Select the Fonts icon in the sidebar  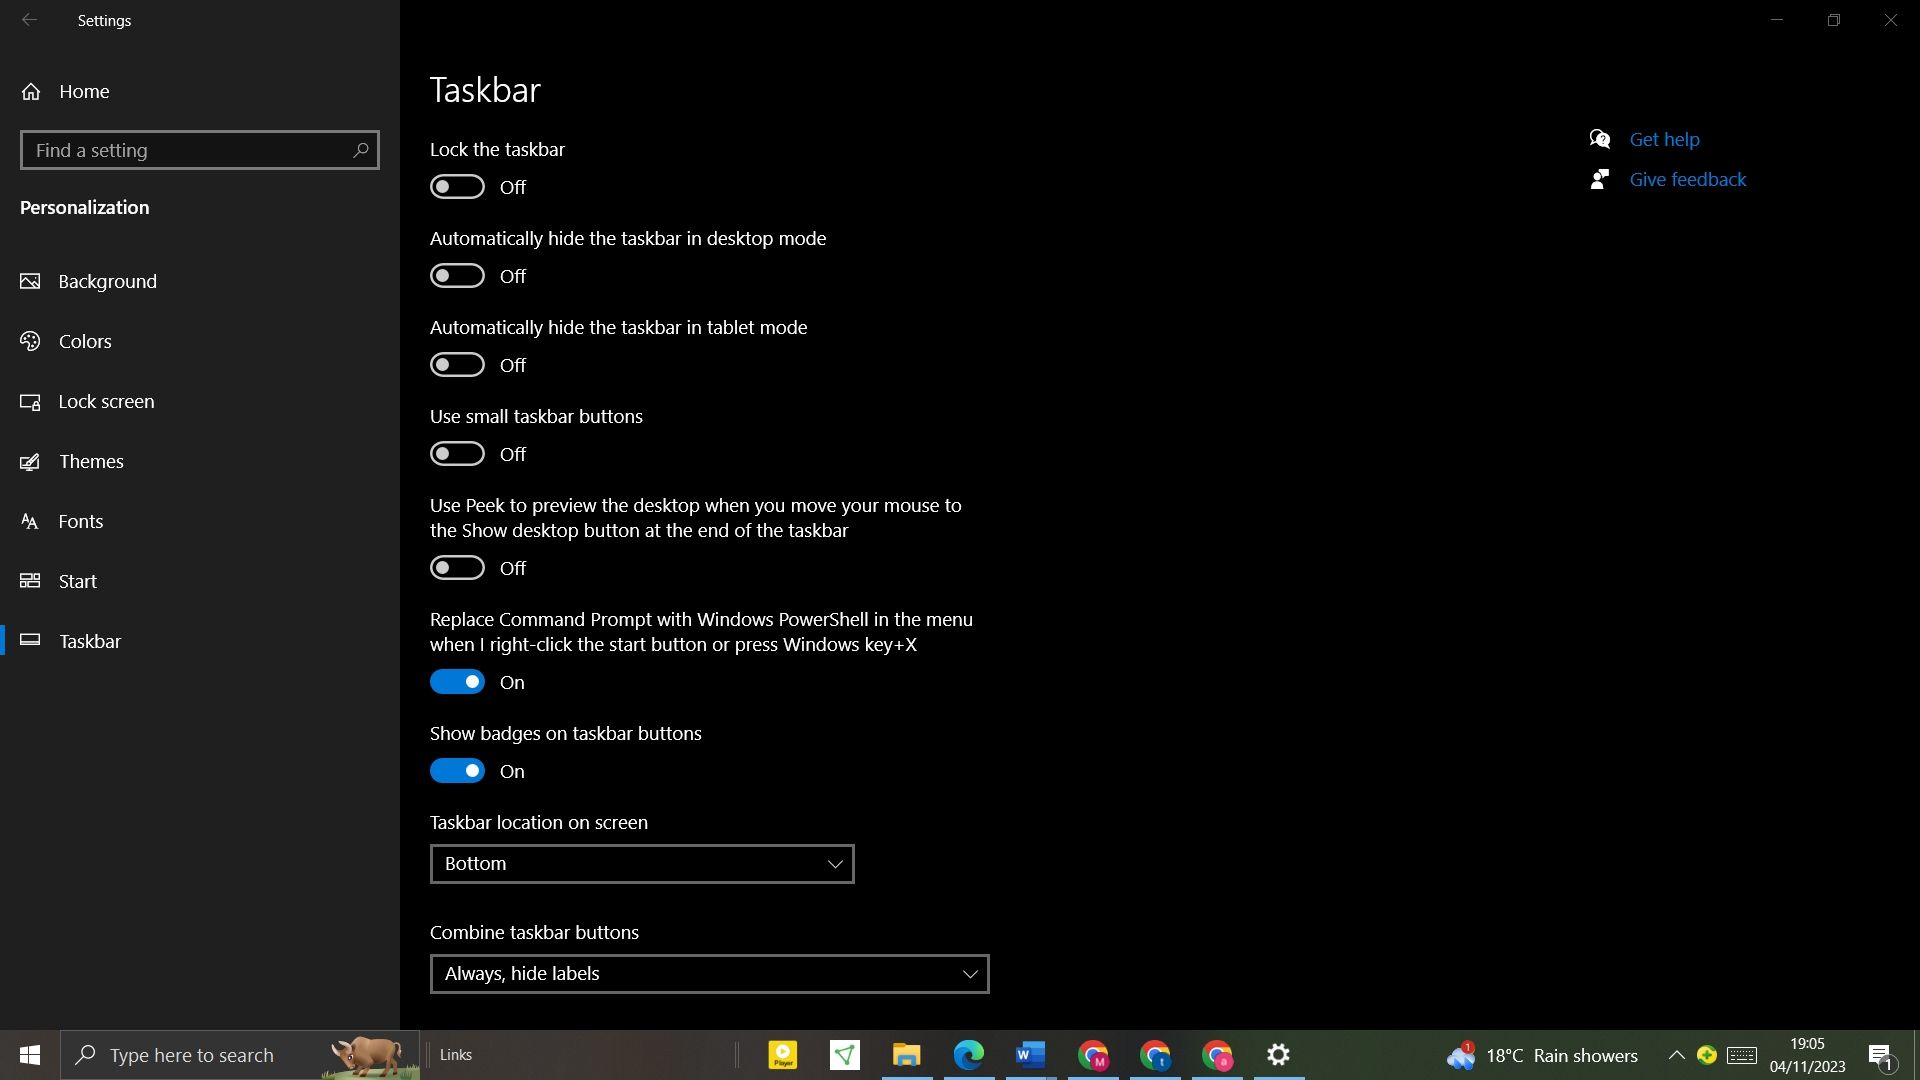(x=30, y=521)
